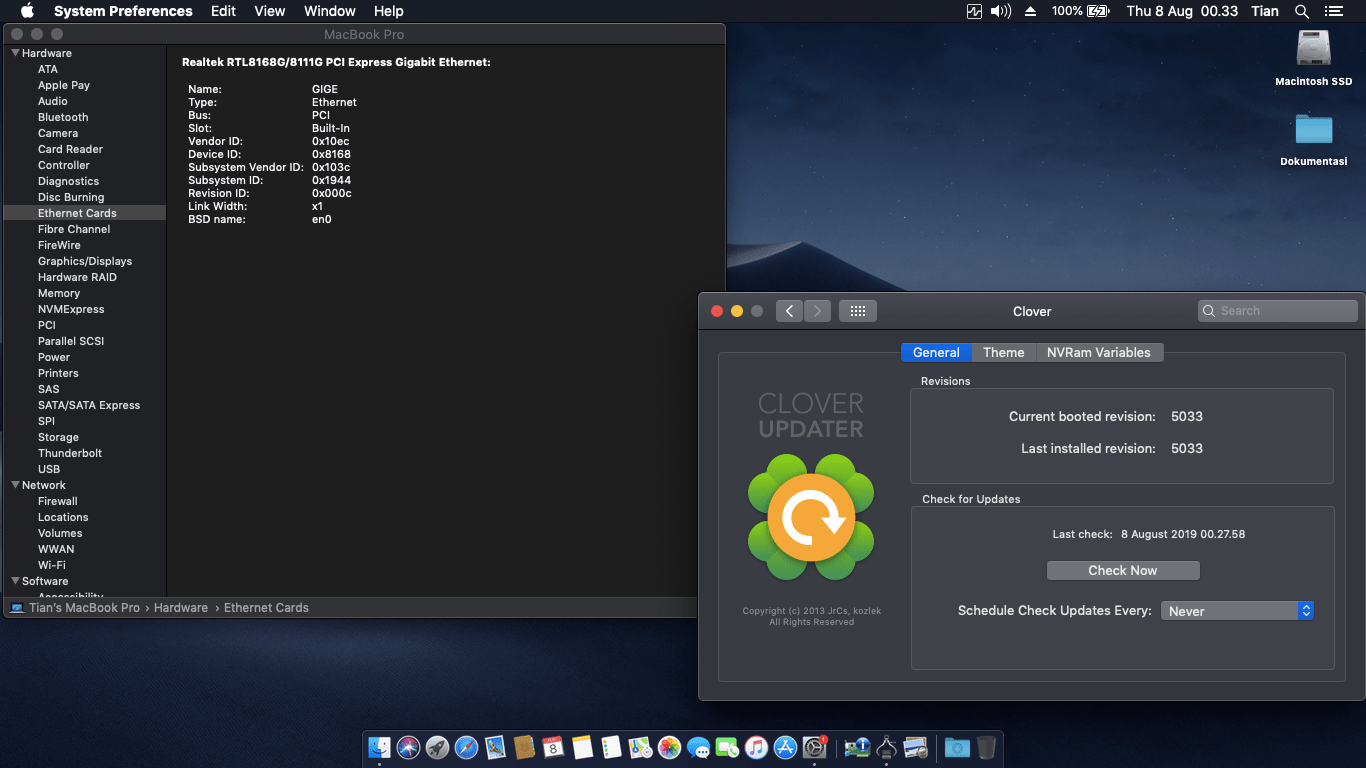Select Thunderbolt in the sidebar
This screenshot has width=1366, height=768.
[85, 453]
